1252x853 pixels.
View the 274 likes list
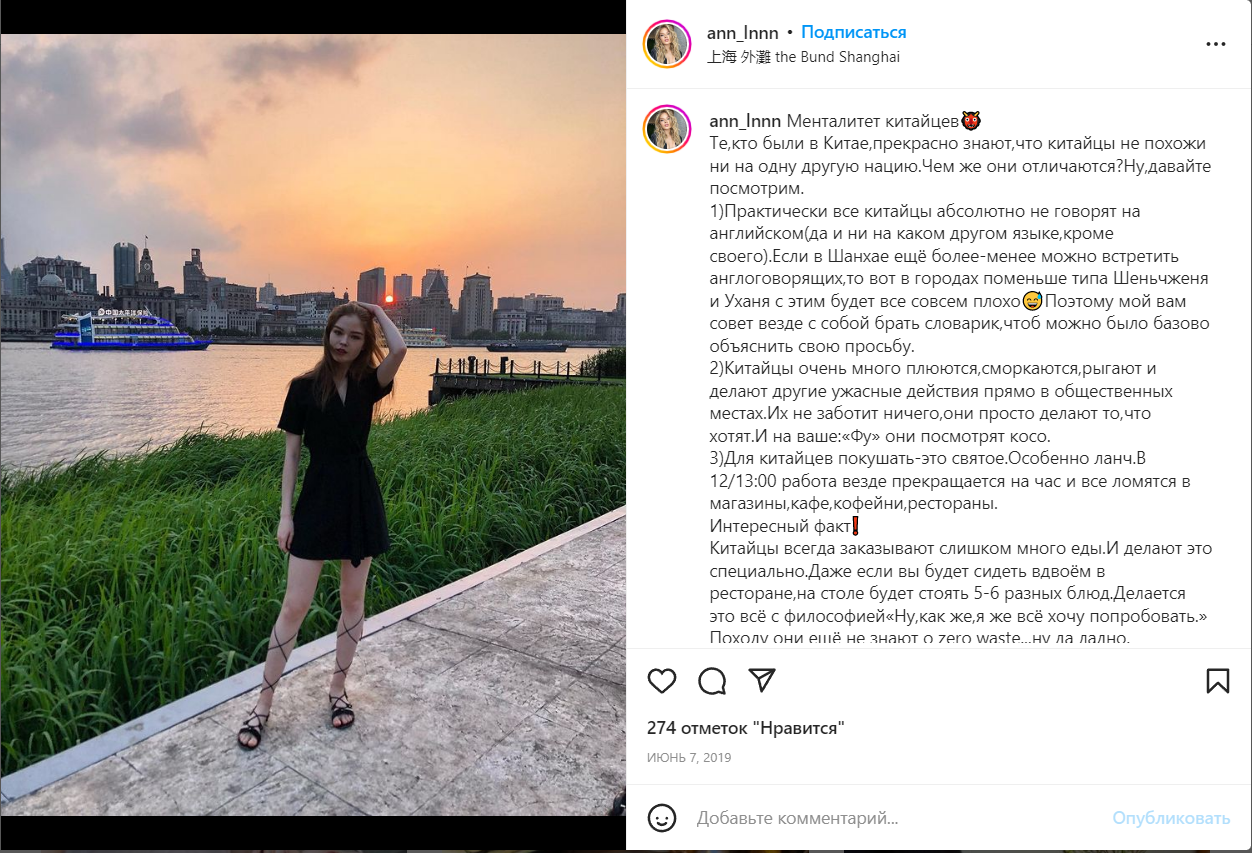(746, 728)
